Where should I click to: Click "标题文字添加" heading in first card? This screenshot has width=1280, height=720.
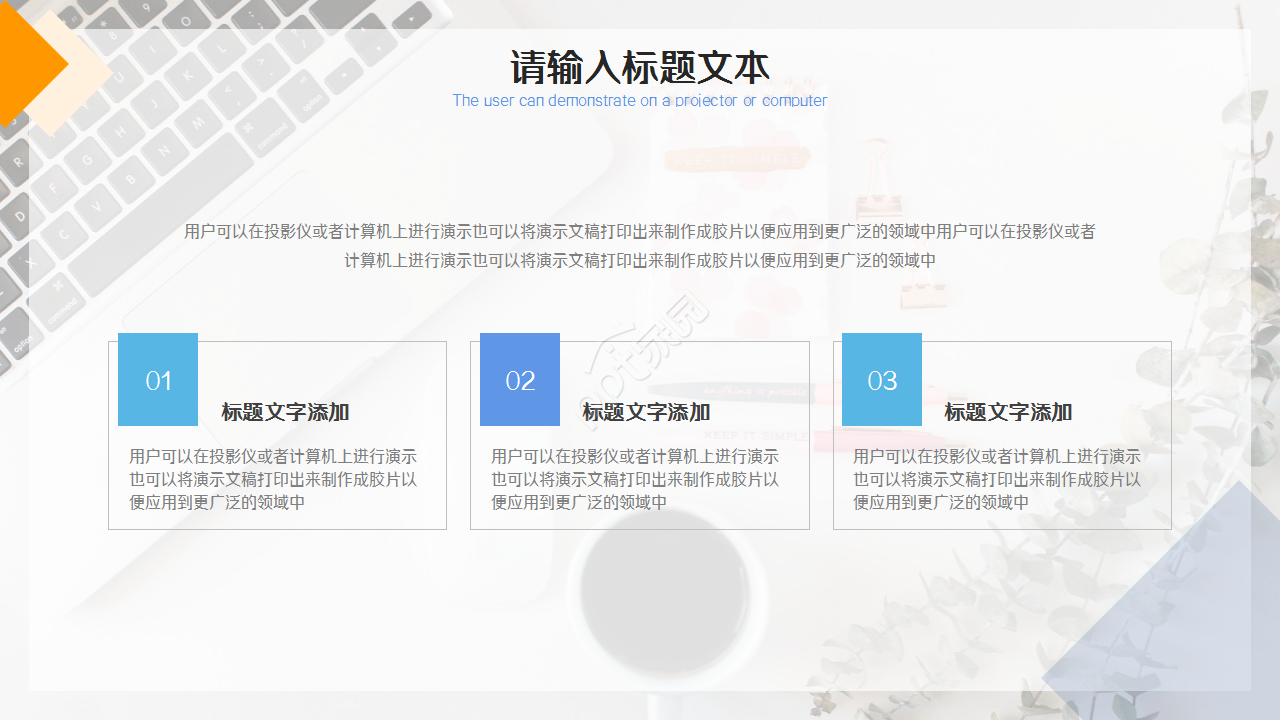(286, 412)
